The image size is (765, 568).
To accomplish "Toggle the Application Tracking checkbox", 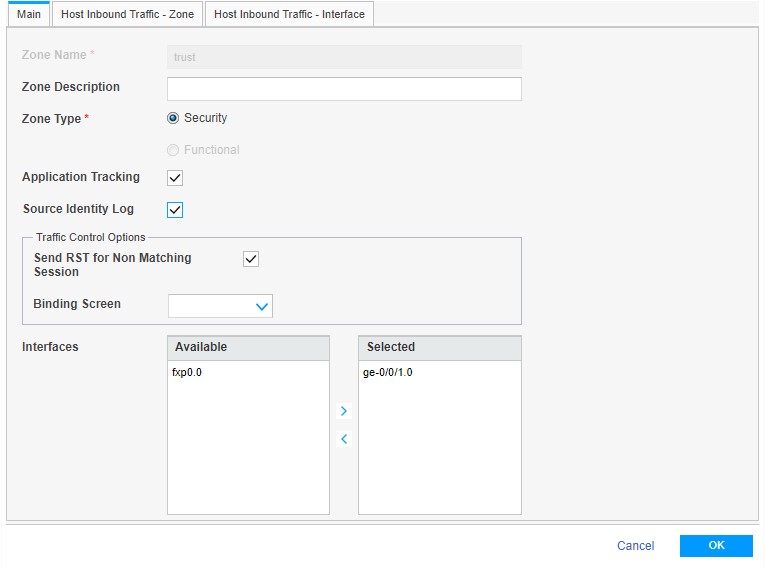I will [175, 178].
